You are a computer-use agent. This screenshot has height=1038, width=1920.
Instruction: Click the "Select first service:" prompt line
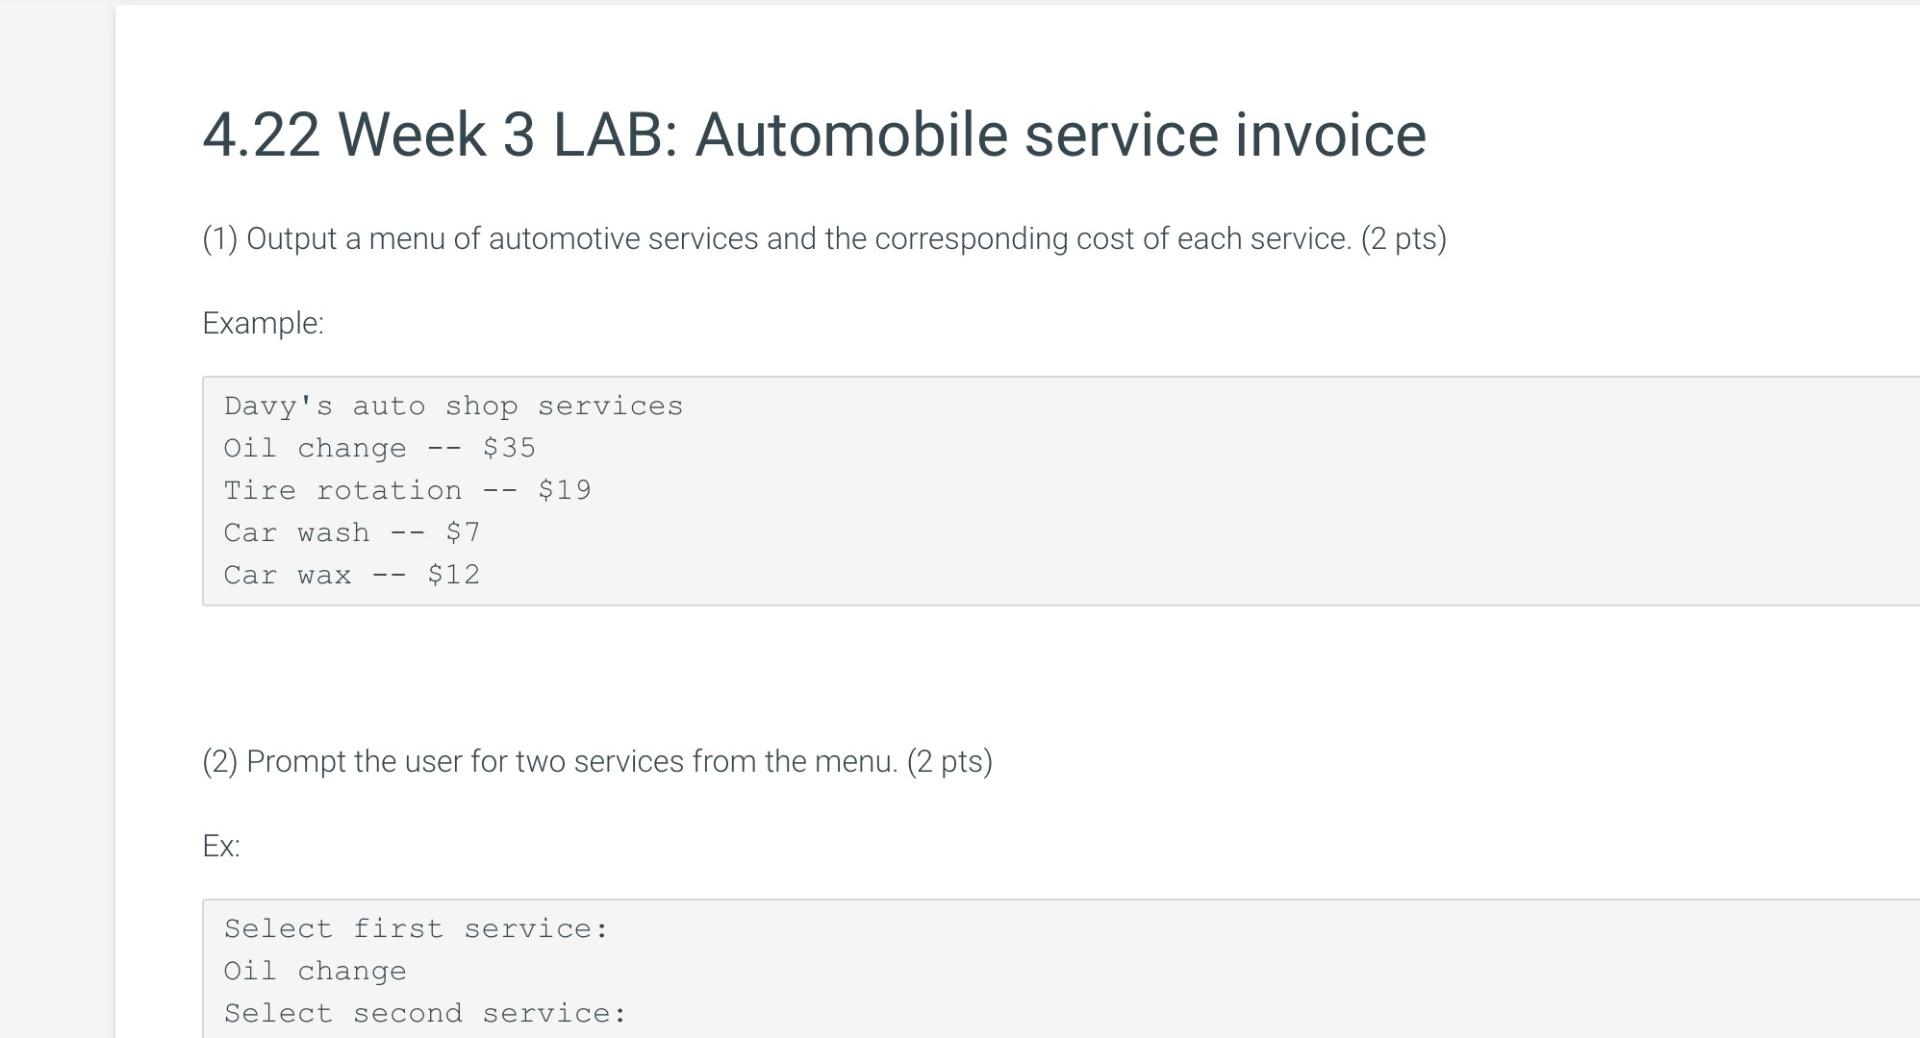tap(416, 929)
